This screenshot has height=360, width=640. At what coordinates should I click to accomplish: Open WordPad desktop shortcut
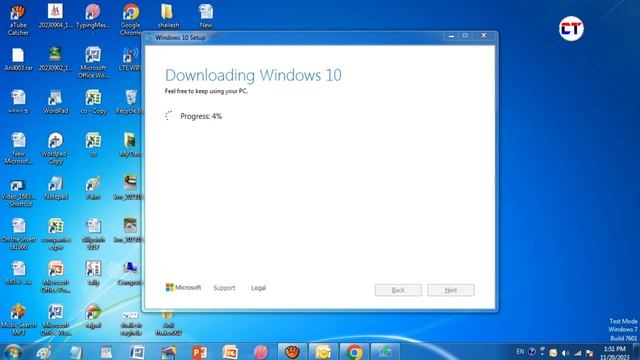pos(56,102)
